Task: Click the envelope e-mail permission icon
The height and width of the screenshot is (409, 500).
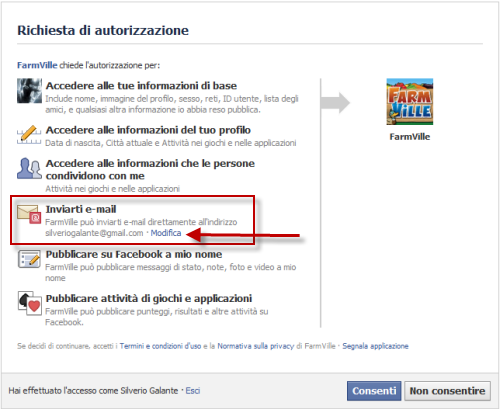Action: point(29,214)
